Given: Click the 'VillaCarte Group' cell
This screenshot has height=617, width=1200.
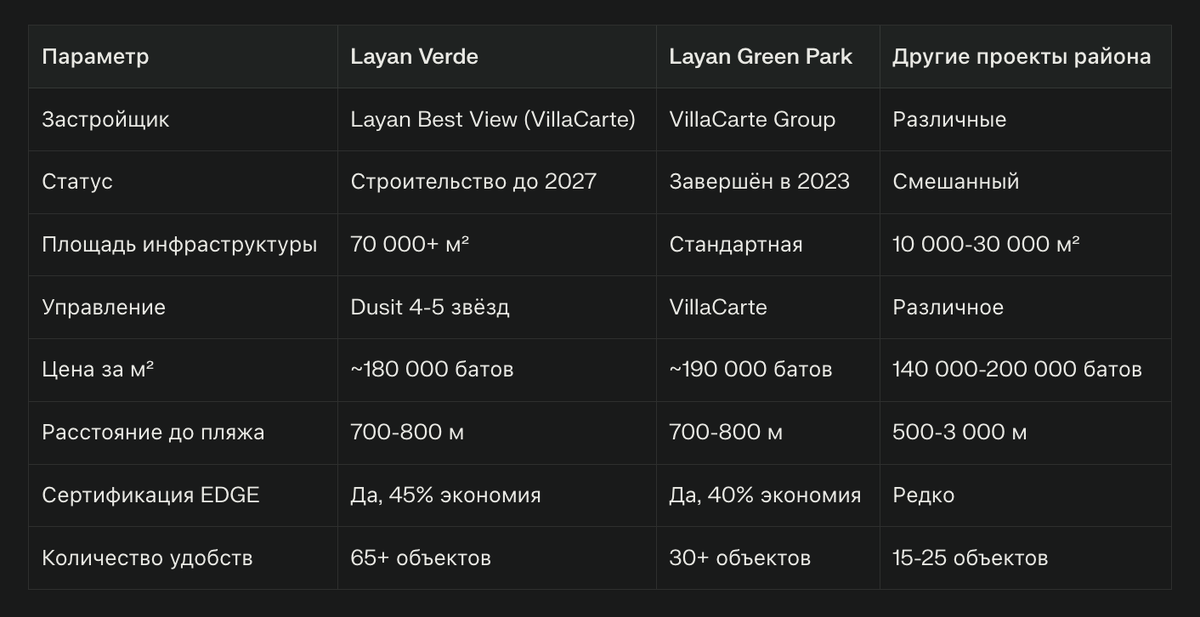Looking at the screenshot, I should [752, 120].
